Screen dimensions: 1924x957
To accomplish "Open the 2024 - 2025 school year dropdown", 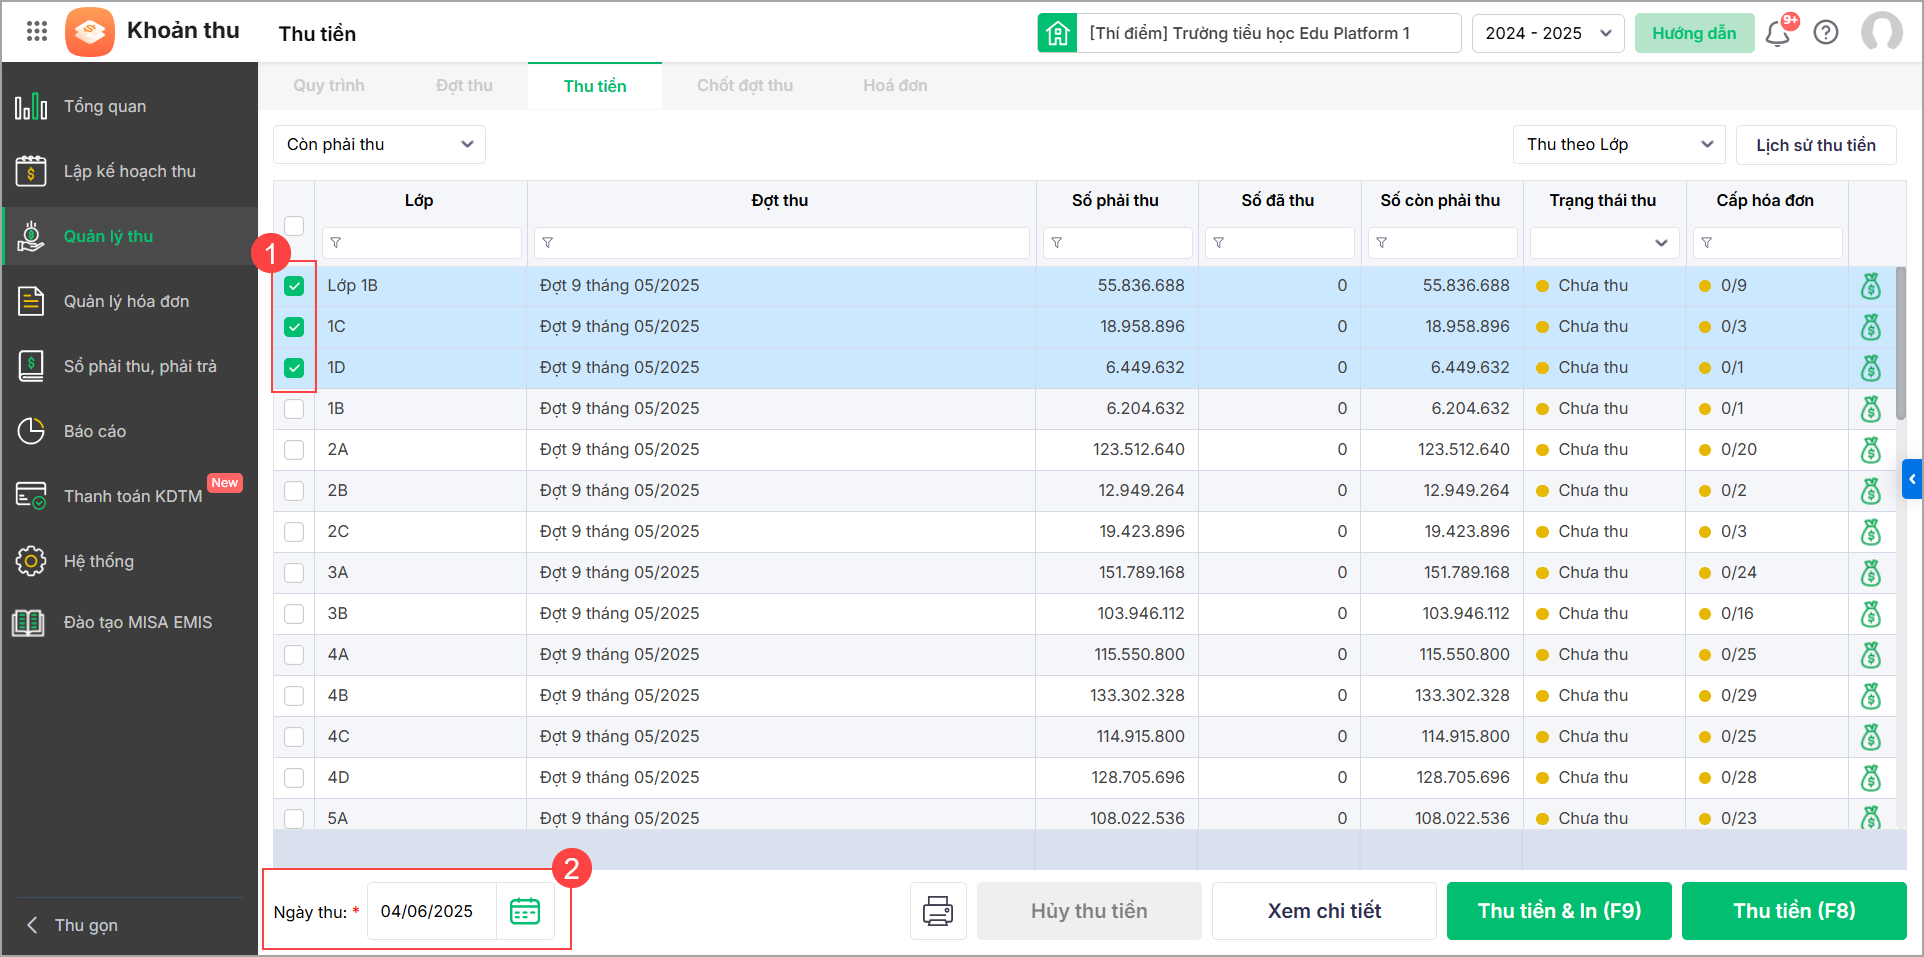I will [1547, 33].
